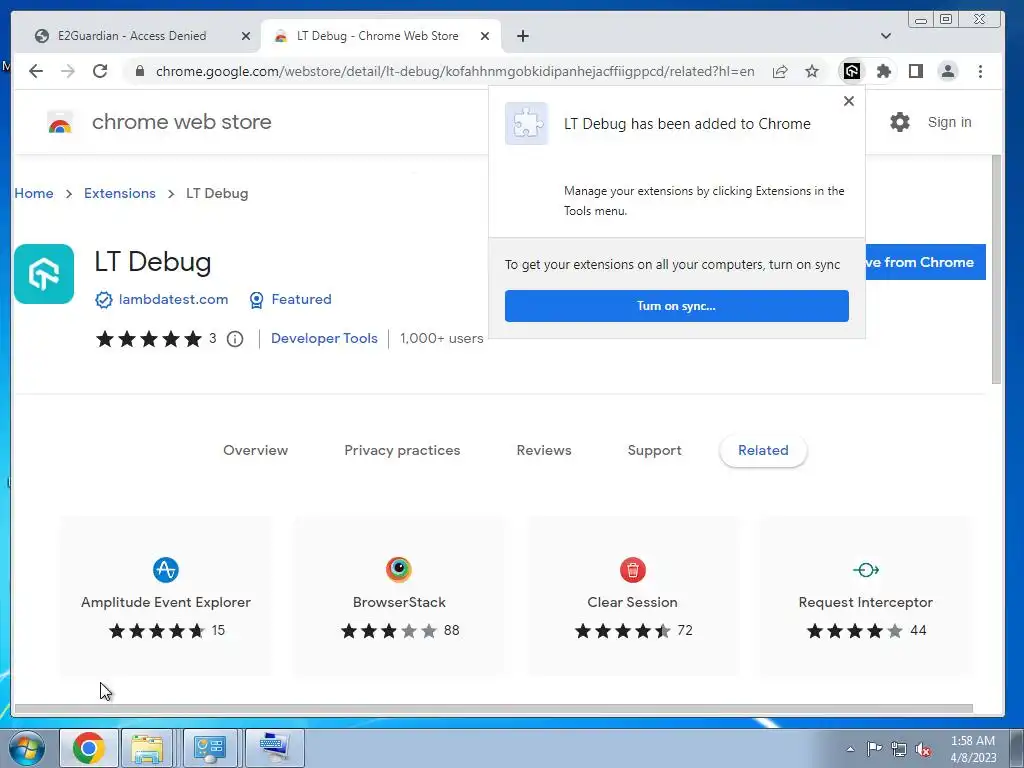Toggle the browser side panel icon
This screenshot has width=1024, height=768.
[916, 71]
